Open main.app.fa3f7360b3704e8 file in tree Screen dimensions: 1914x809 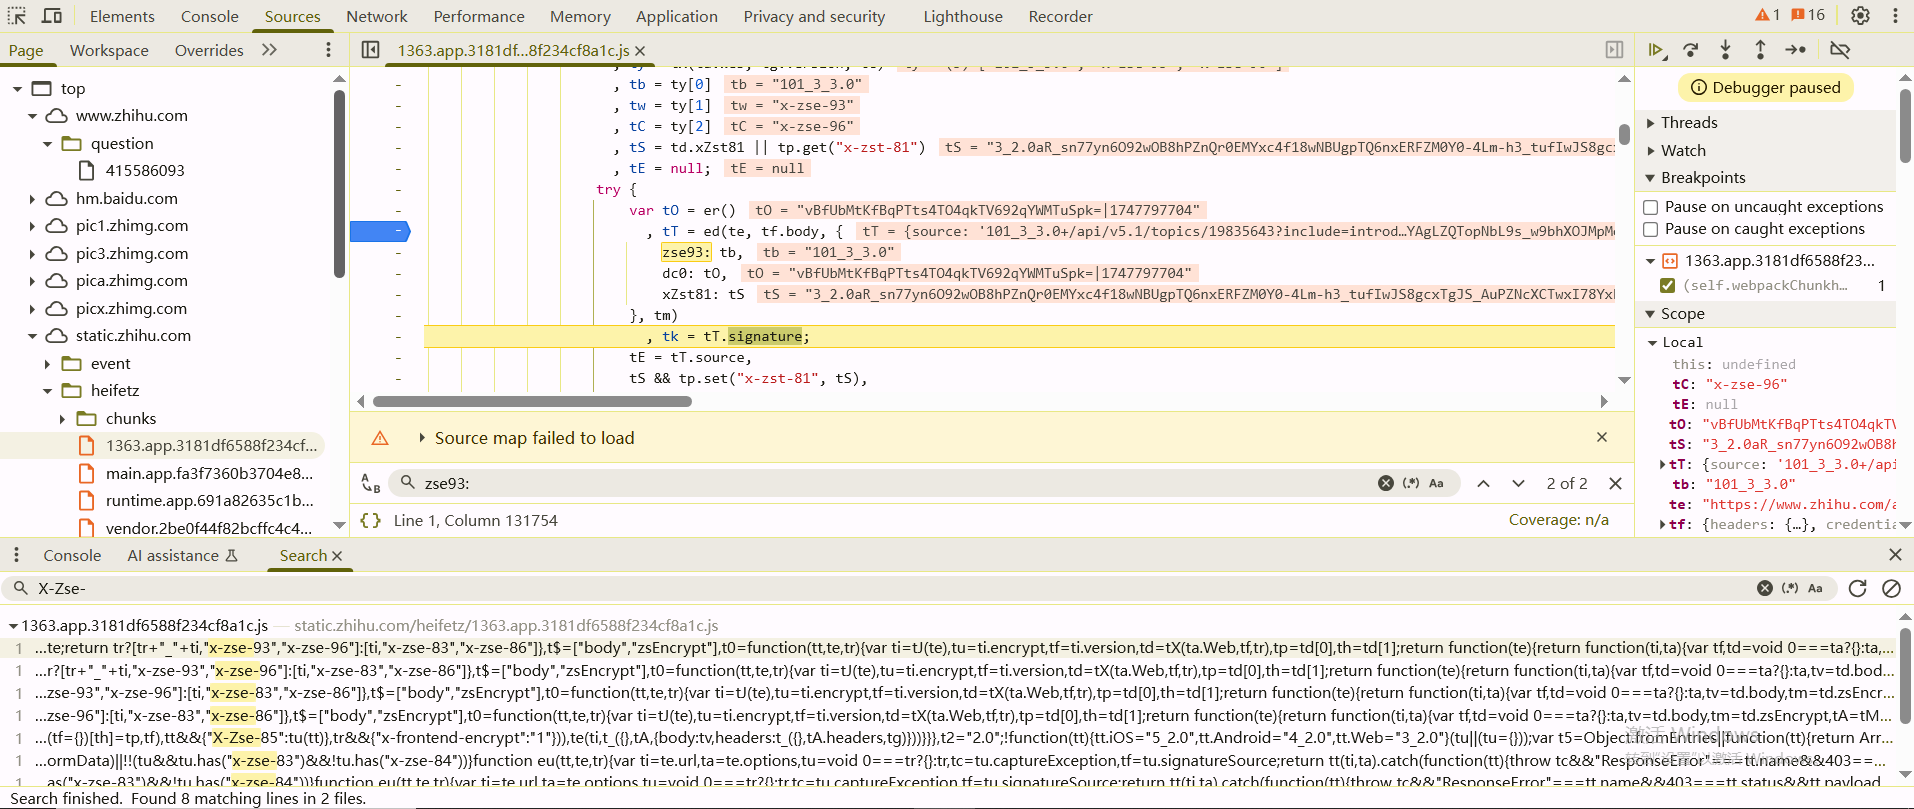[x=208, y=473]
